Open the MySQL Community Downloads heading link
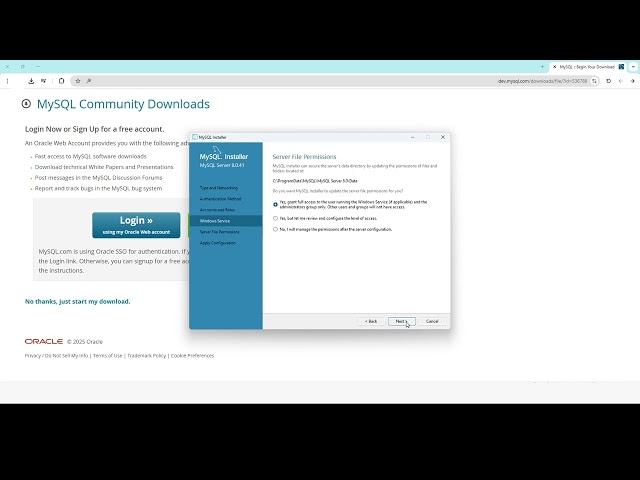 123,104
